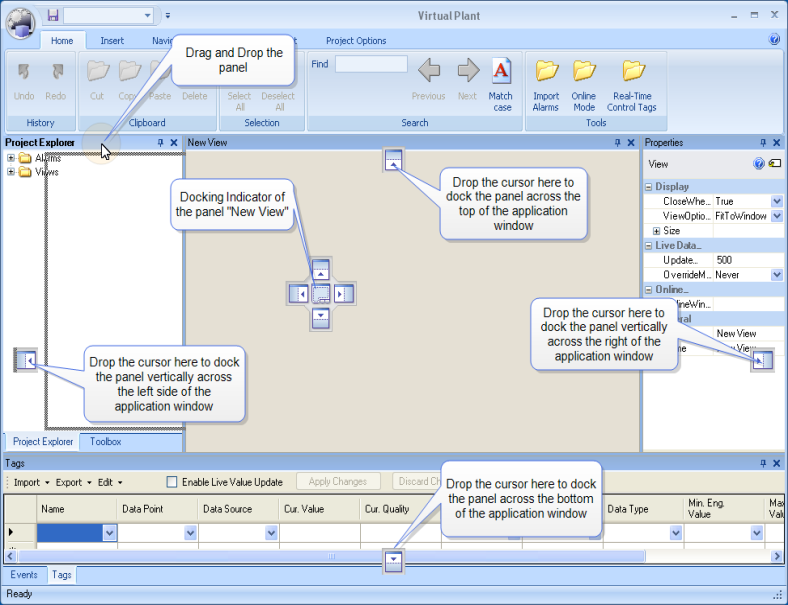
Task: Switch to the Events bottom tab
Action: pyautogui.click(x=24, y=575)
